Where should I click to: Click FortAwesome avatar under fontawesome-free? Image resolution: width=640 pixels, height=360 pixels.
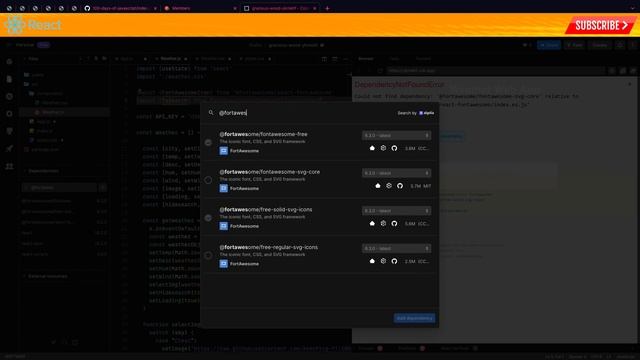tap(223, 151)
